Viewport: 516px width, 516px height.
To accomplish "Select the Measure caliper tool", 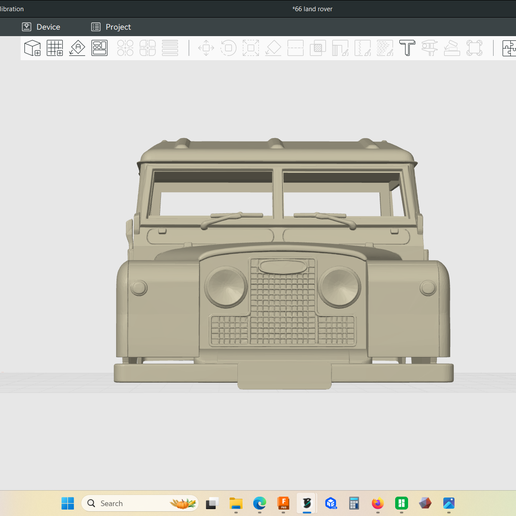I will click(429, 48).
